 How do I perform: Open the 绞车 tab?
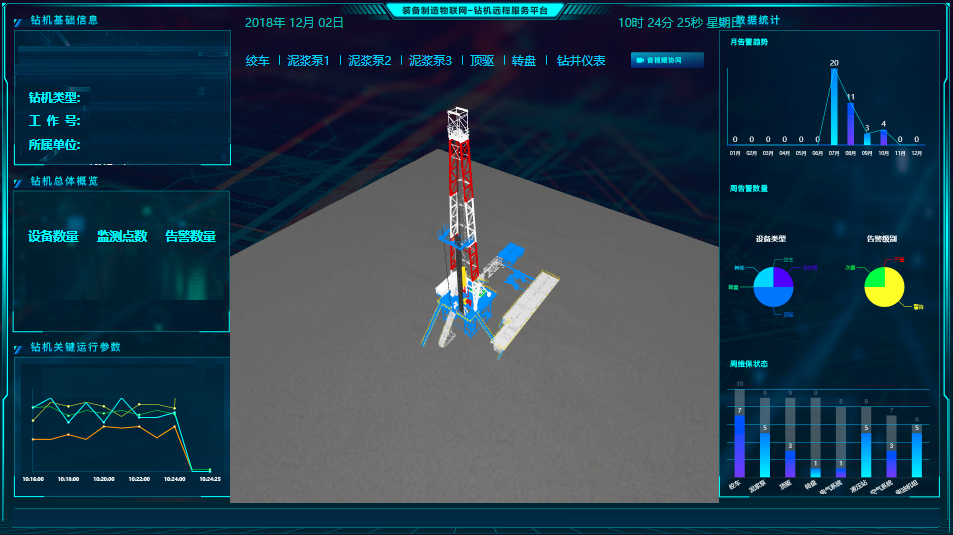pos(258,61)
